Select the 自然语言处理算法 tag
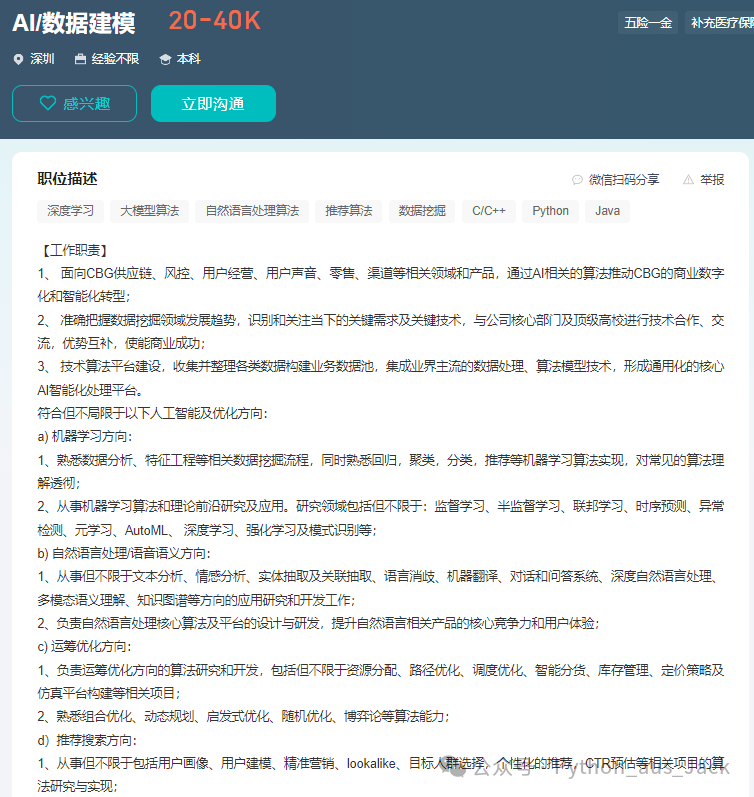This screenshot has height=797, width=754. [252, 211]
